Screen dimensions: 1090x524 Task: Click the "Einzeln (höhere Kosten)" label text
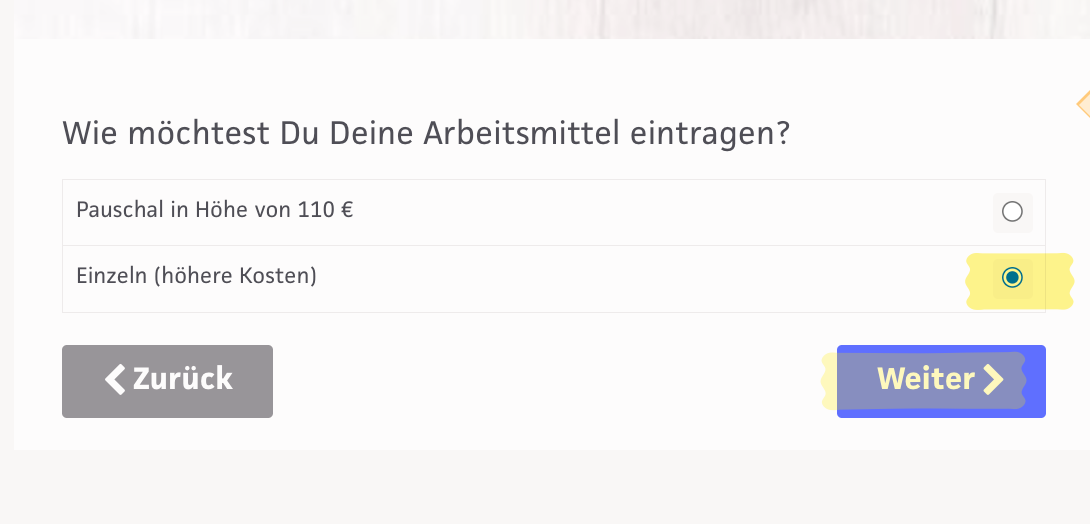tap(196, 276)
